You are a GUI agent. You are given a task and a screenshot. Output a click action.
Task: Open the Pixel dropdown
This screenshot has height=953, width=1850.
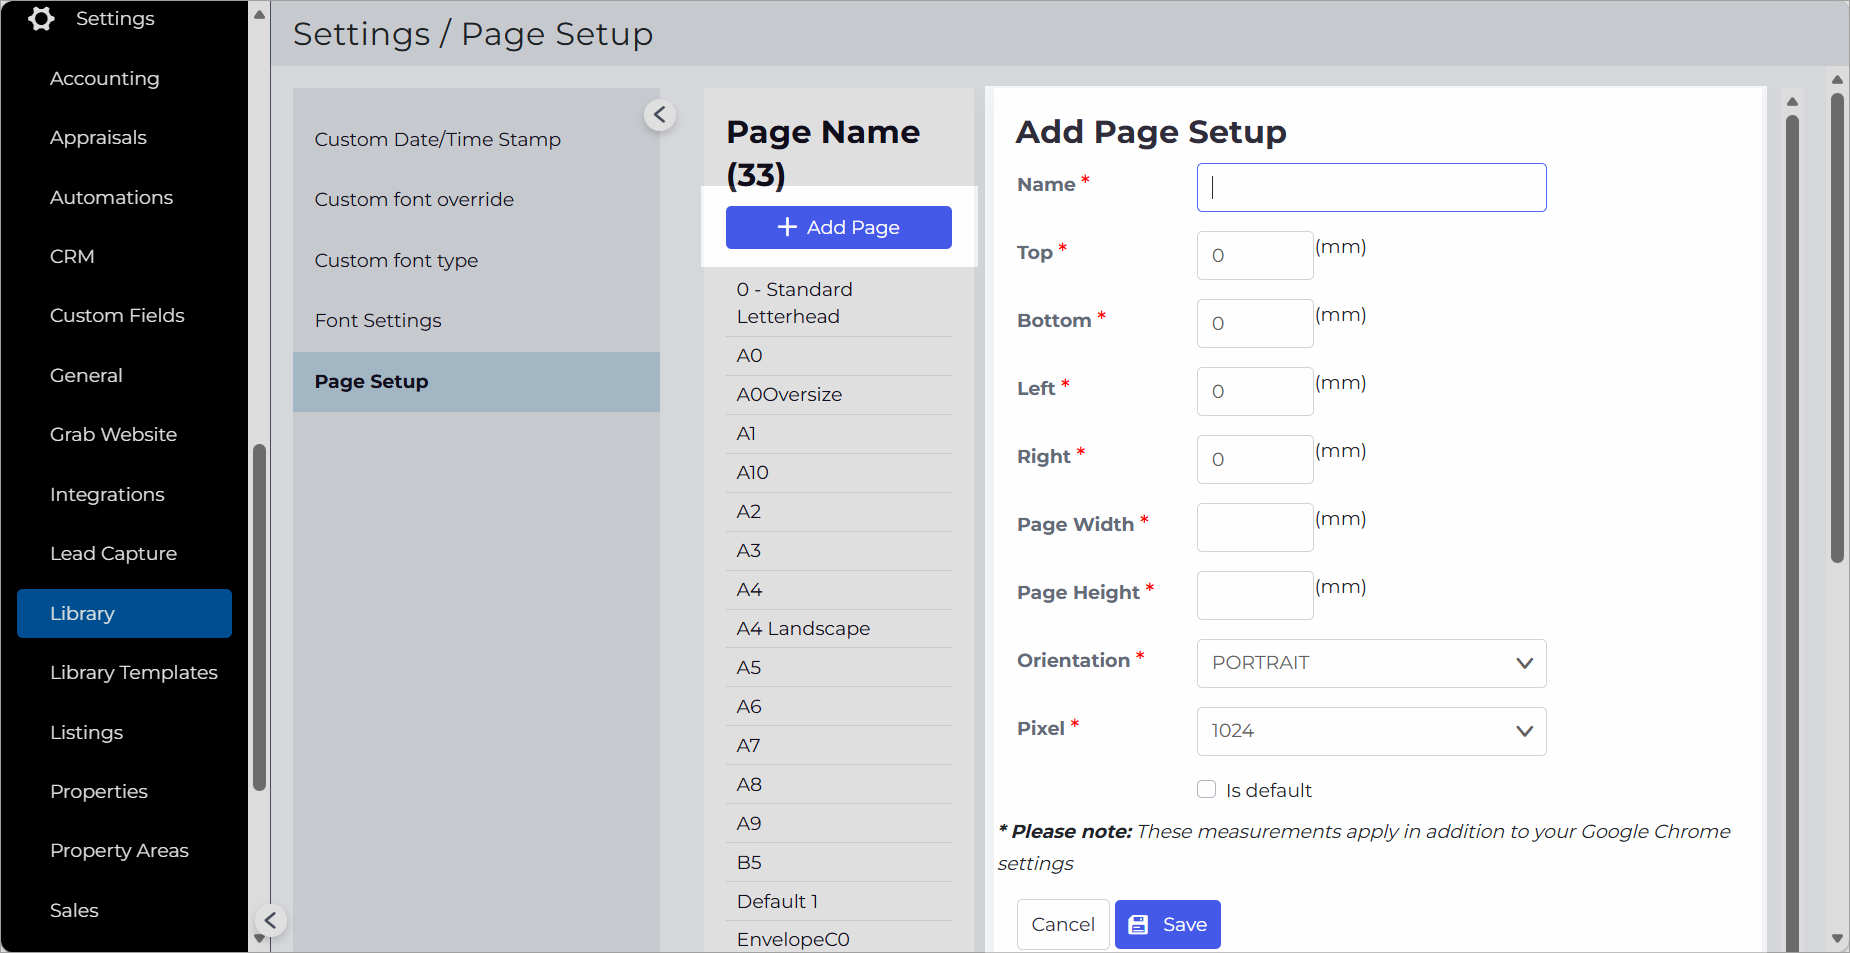tap(1371, 731)
